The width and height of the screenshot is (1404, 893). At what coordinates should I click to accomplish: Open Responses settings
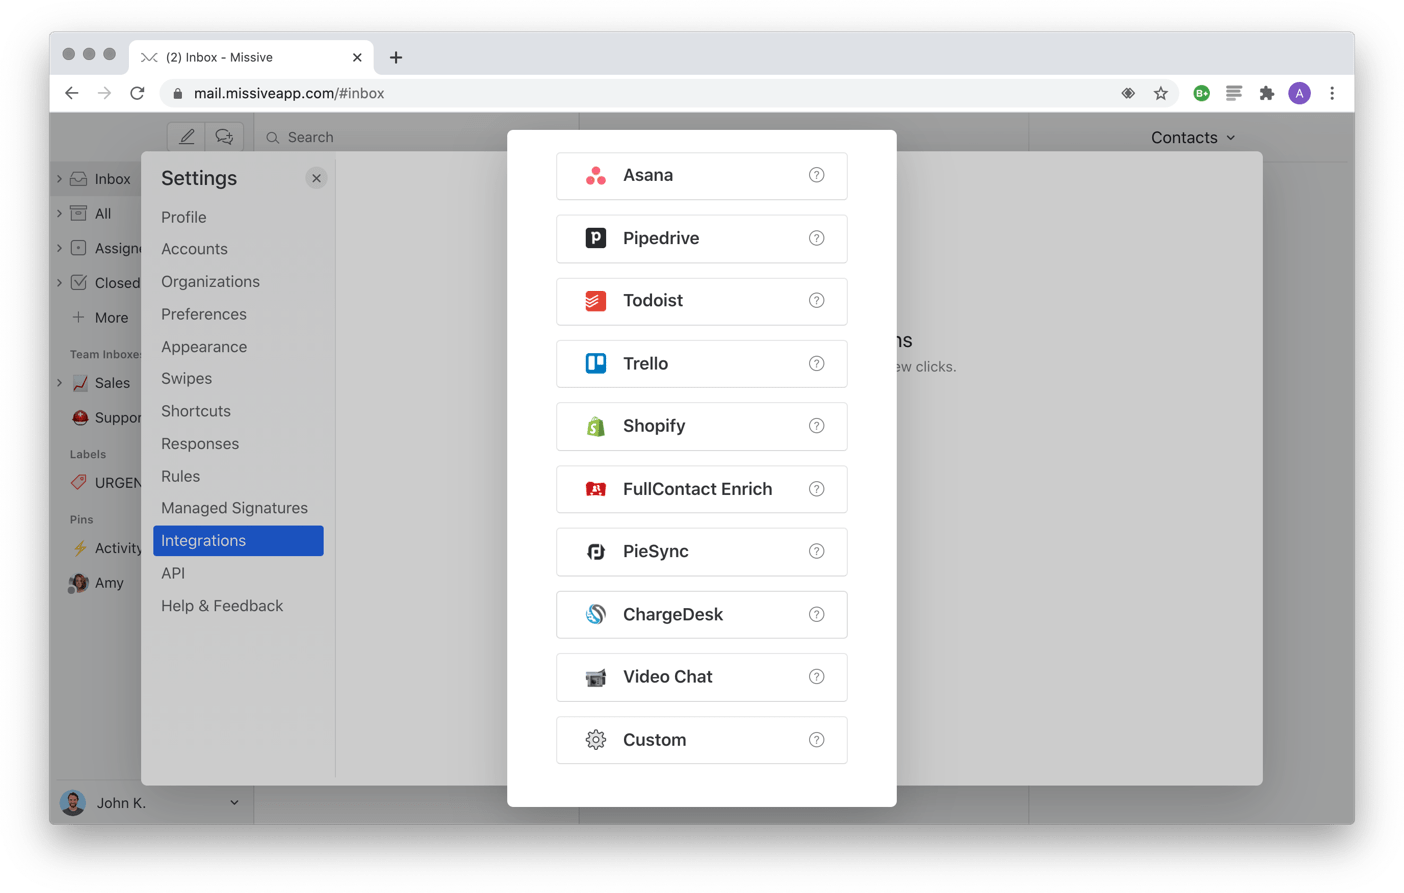pos(199,444)
